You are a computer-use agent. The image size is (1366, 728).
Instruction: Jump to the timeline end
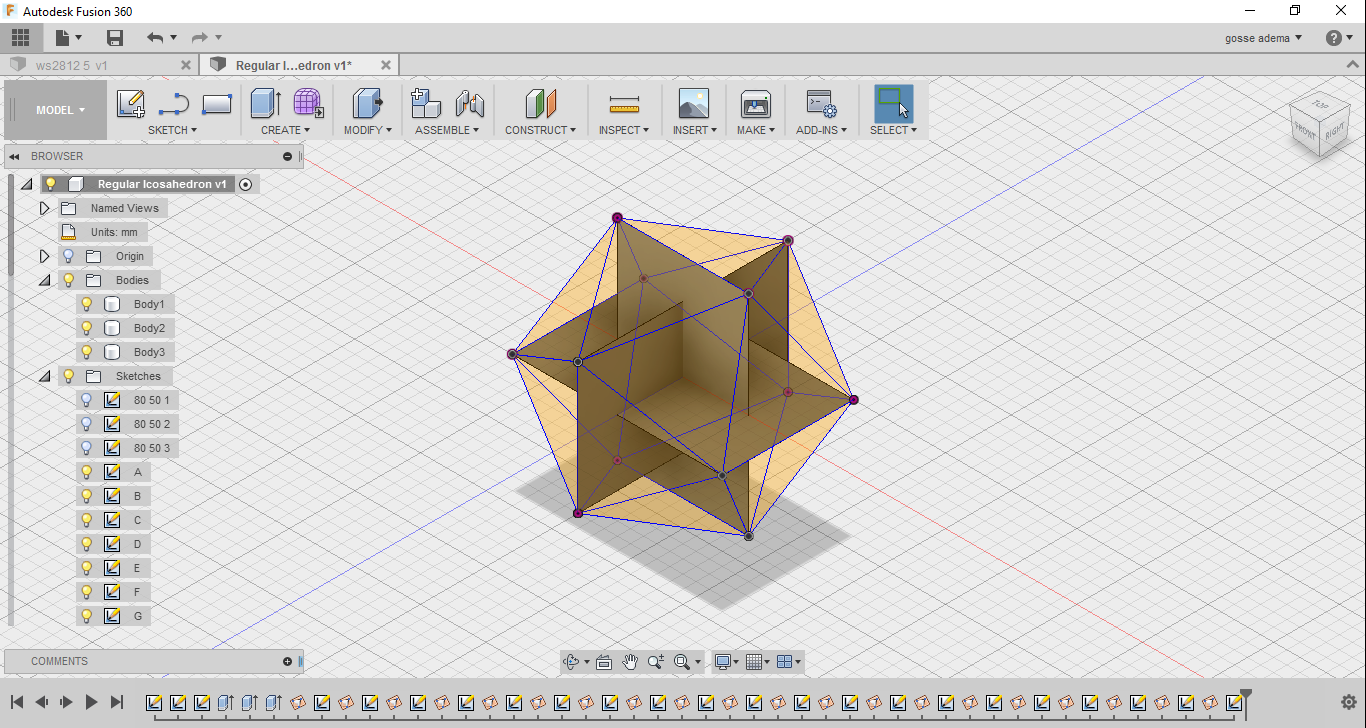click(x=117, y=702)
